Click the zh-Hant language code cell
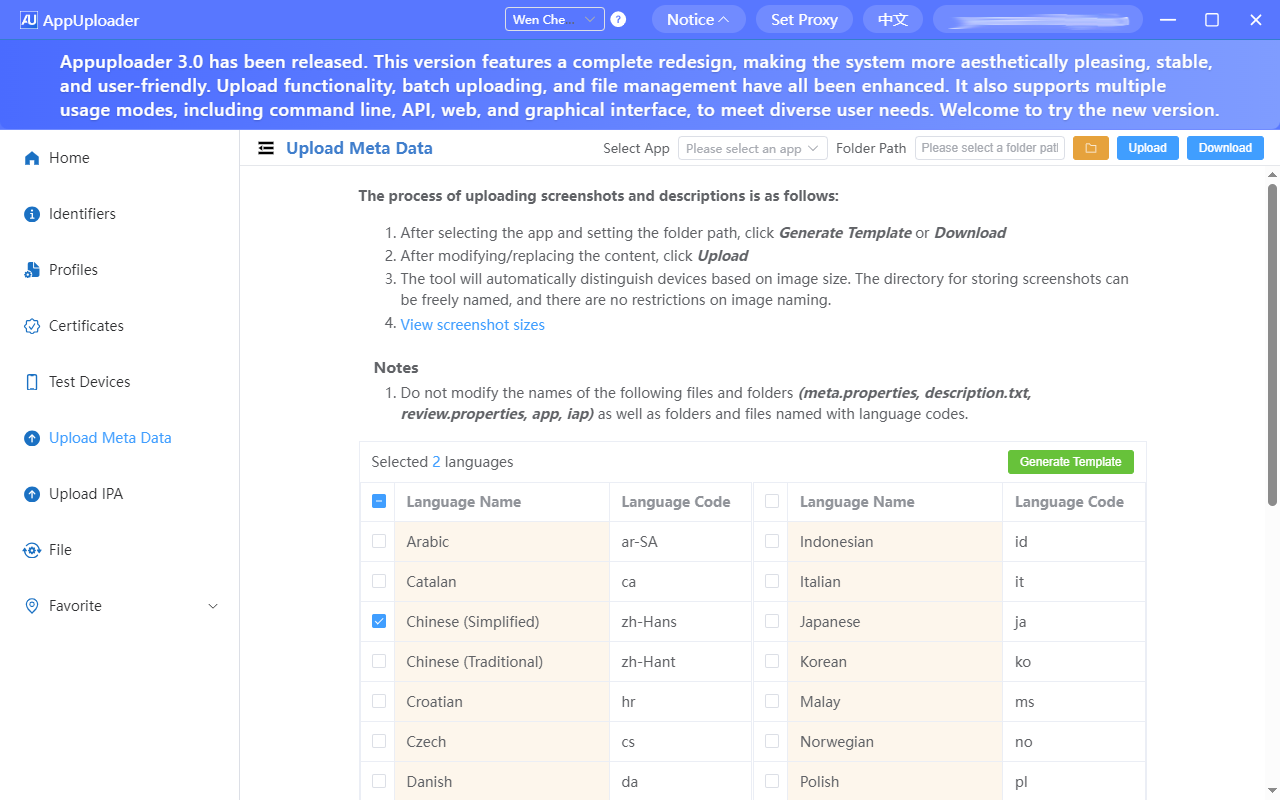1280x800 pixels. point(681,661)
